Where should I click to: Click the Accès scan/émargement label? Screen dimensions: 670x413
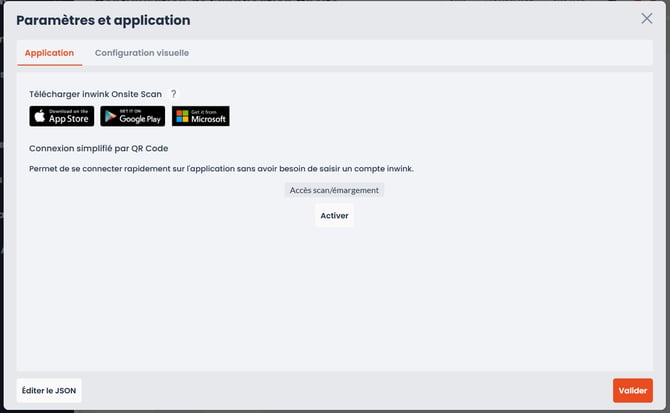pos(334,190)
